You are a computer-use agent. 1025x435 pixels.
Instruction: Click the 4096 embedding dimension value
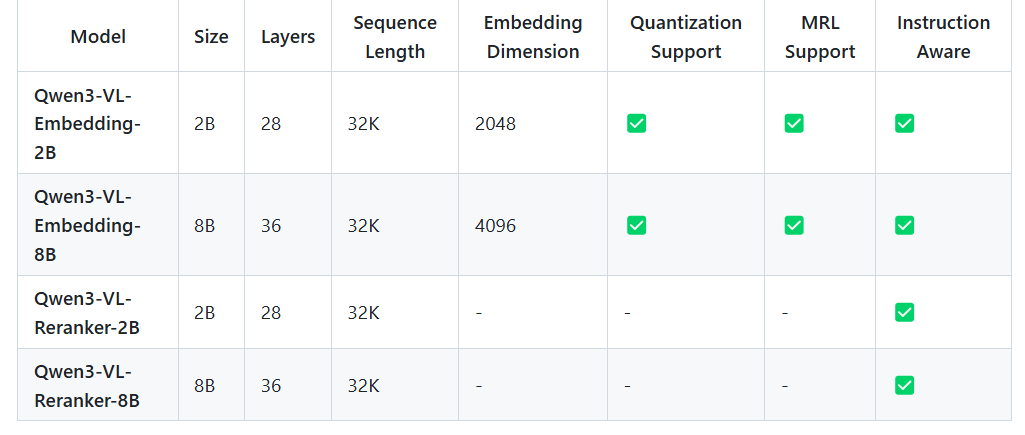(495, 225)
